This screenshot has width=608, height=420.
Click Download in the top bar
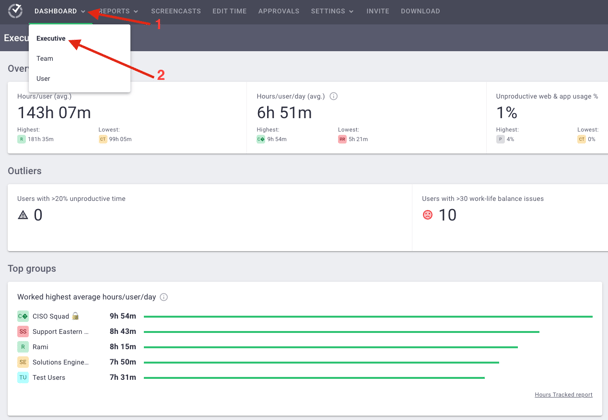point(420,11)
